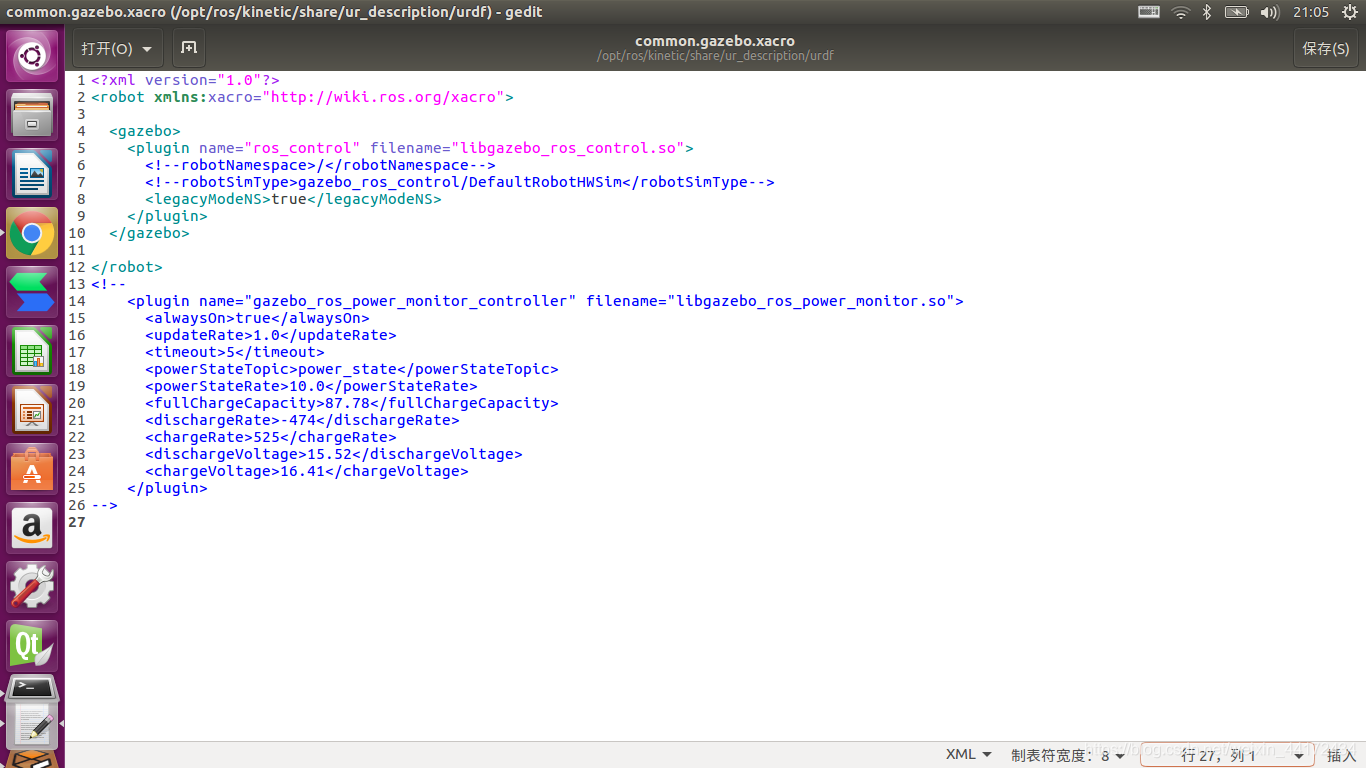This screenshot has width=1366, height=768.
Task: Show the calendar from 21:05 clock
Action: pos(1311,12)
